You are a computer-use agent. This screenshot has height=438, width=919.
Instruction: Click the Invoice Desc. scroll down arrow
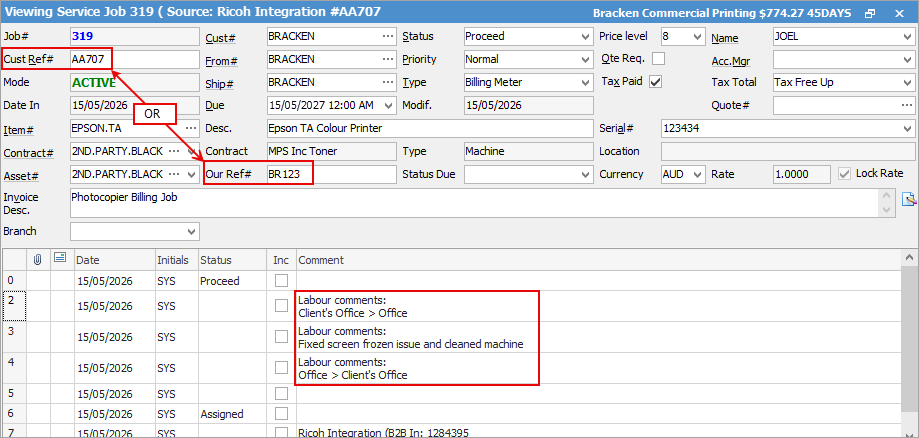click(x=886, y=210)
